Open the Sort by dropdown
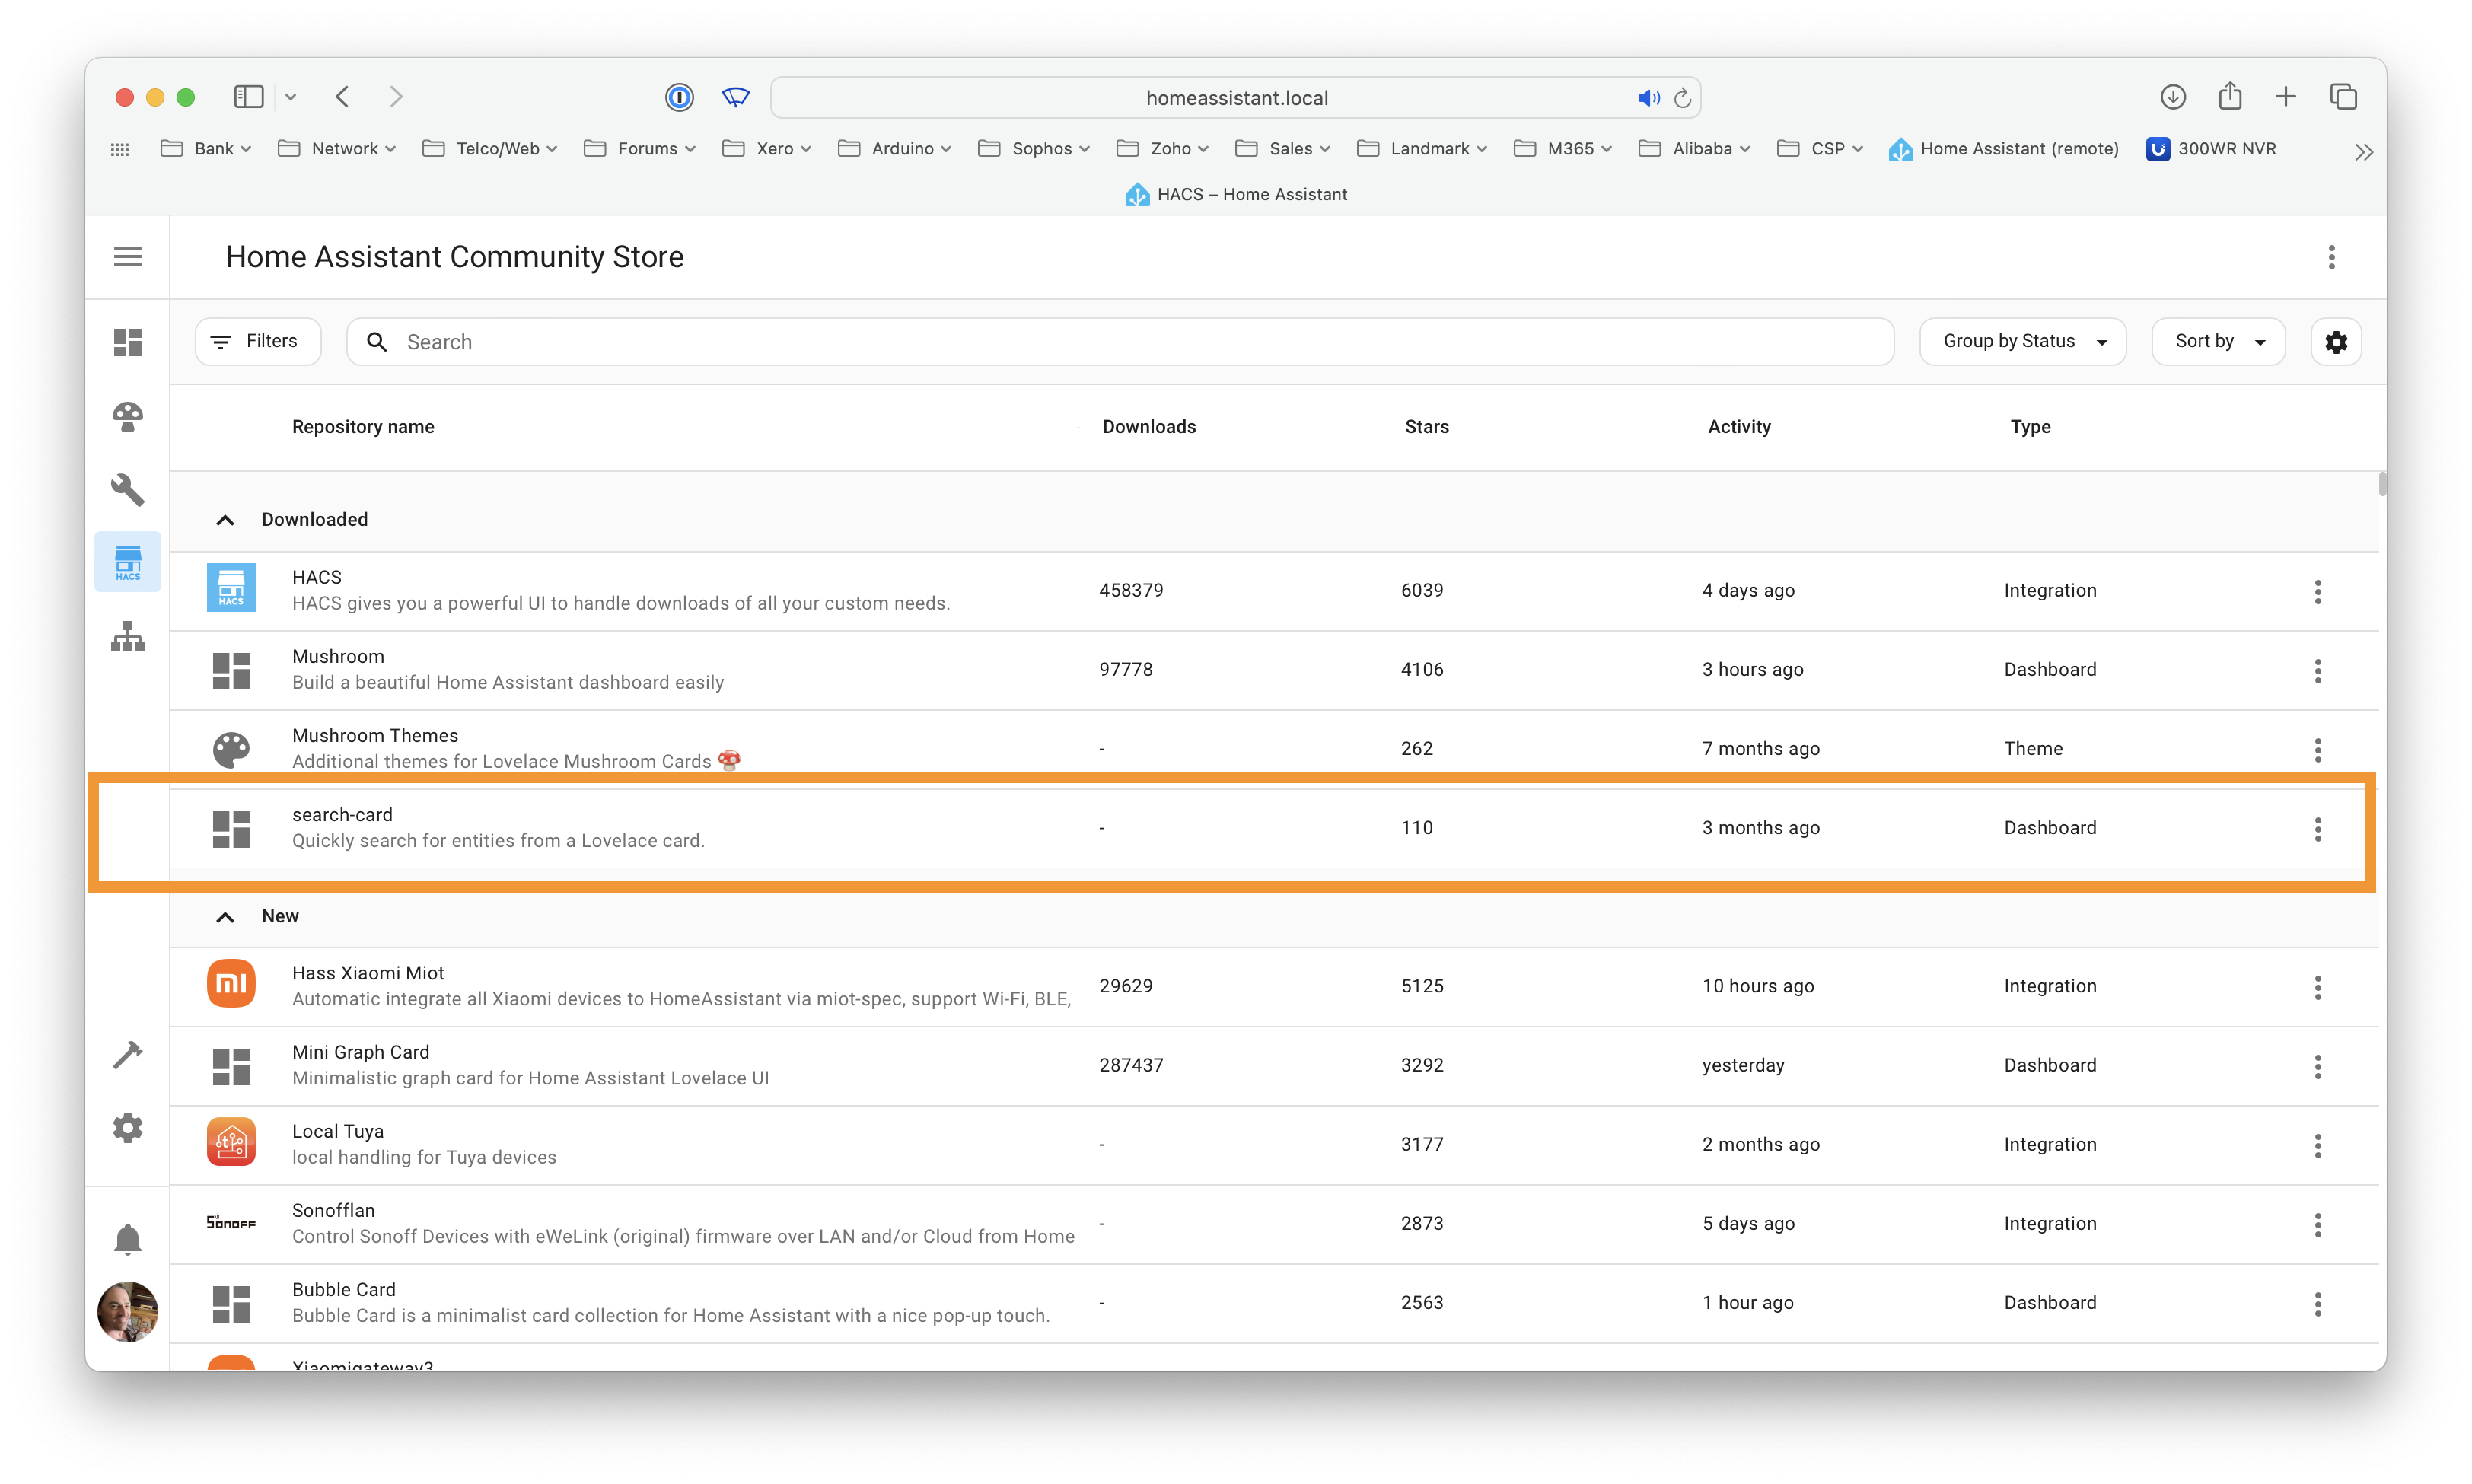 (x=2217, y=342)
